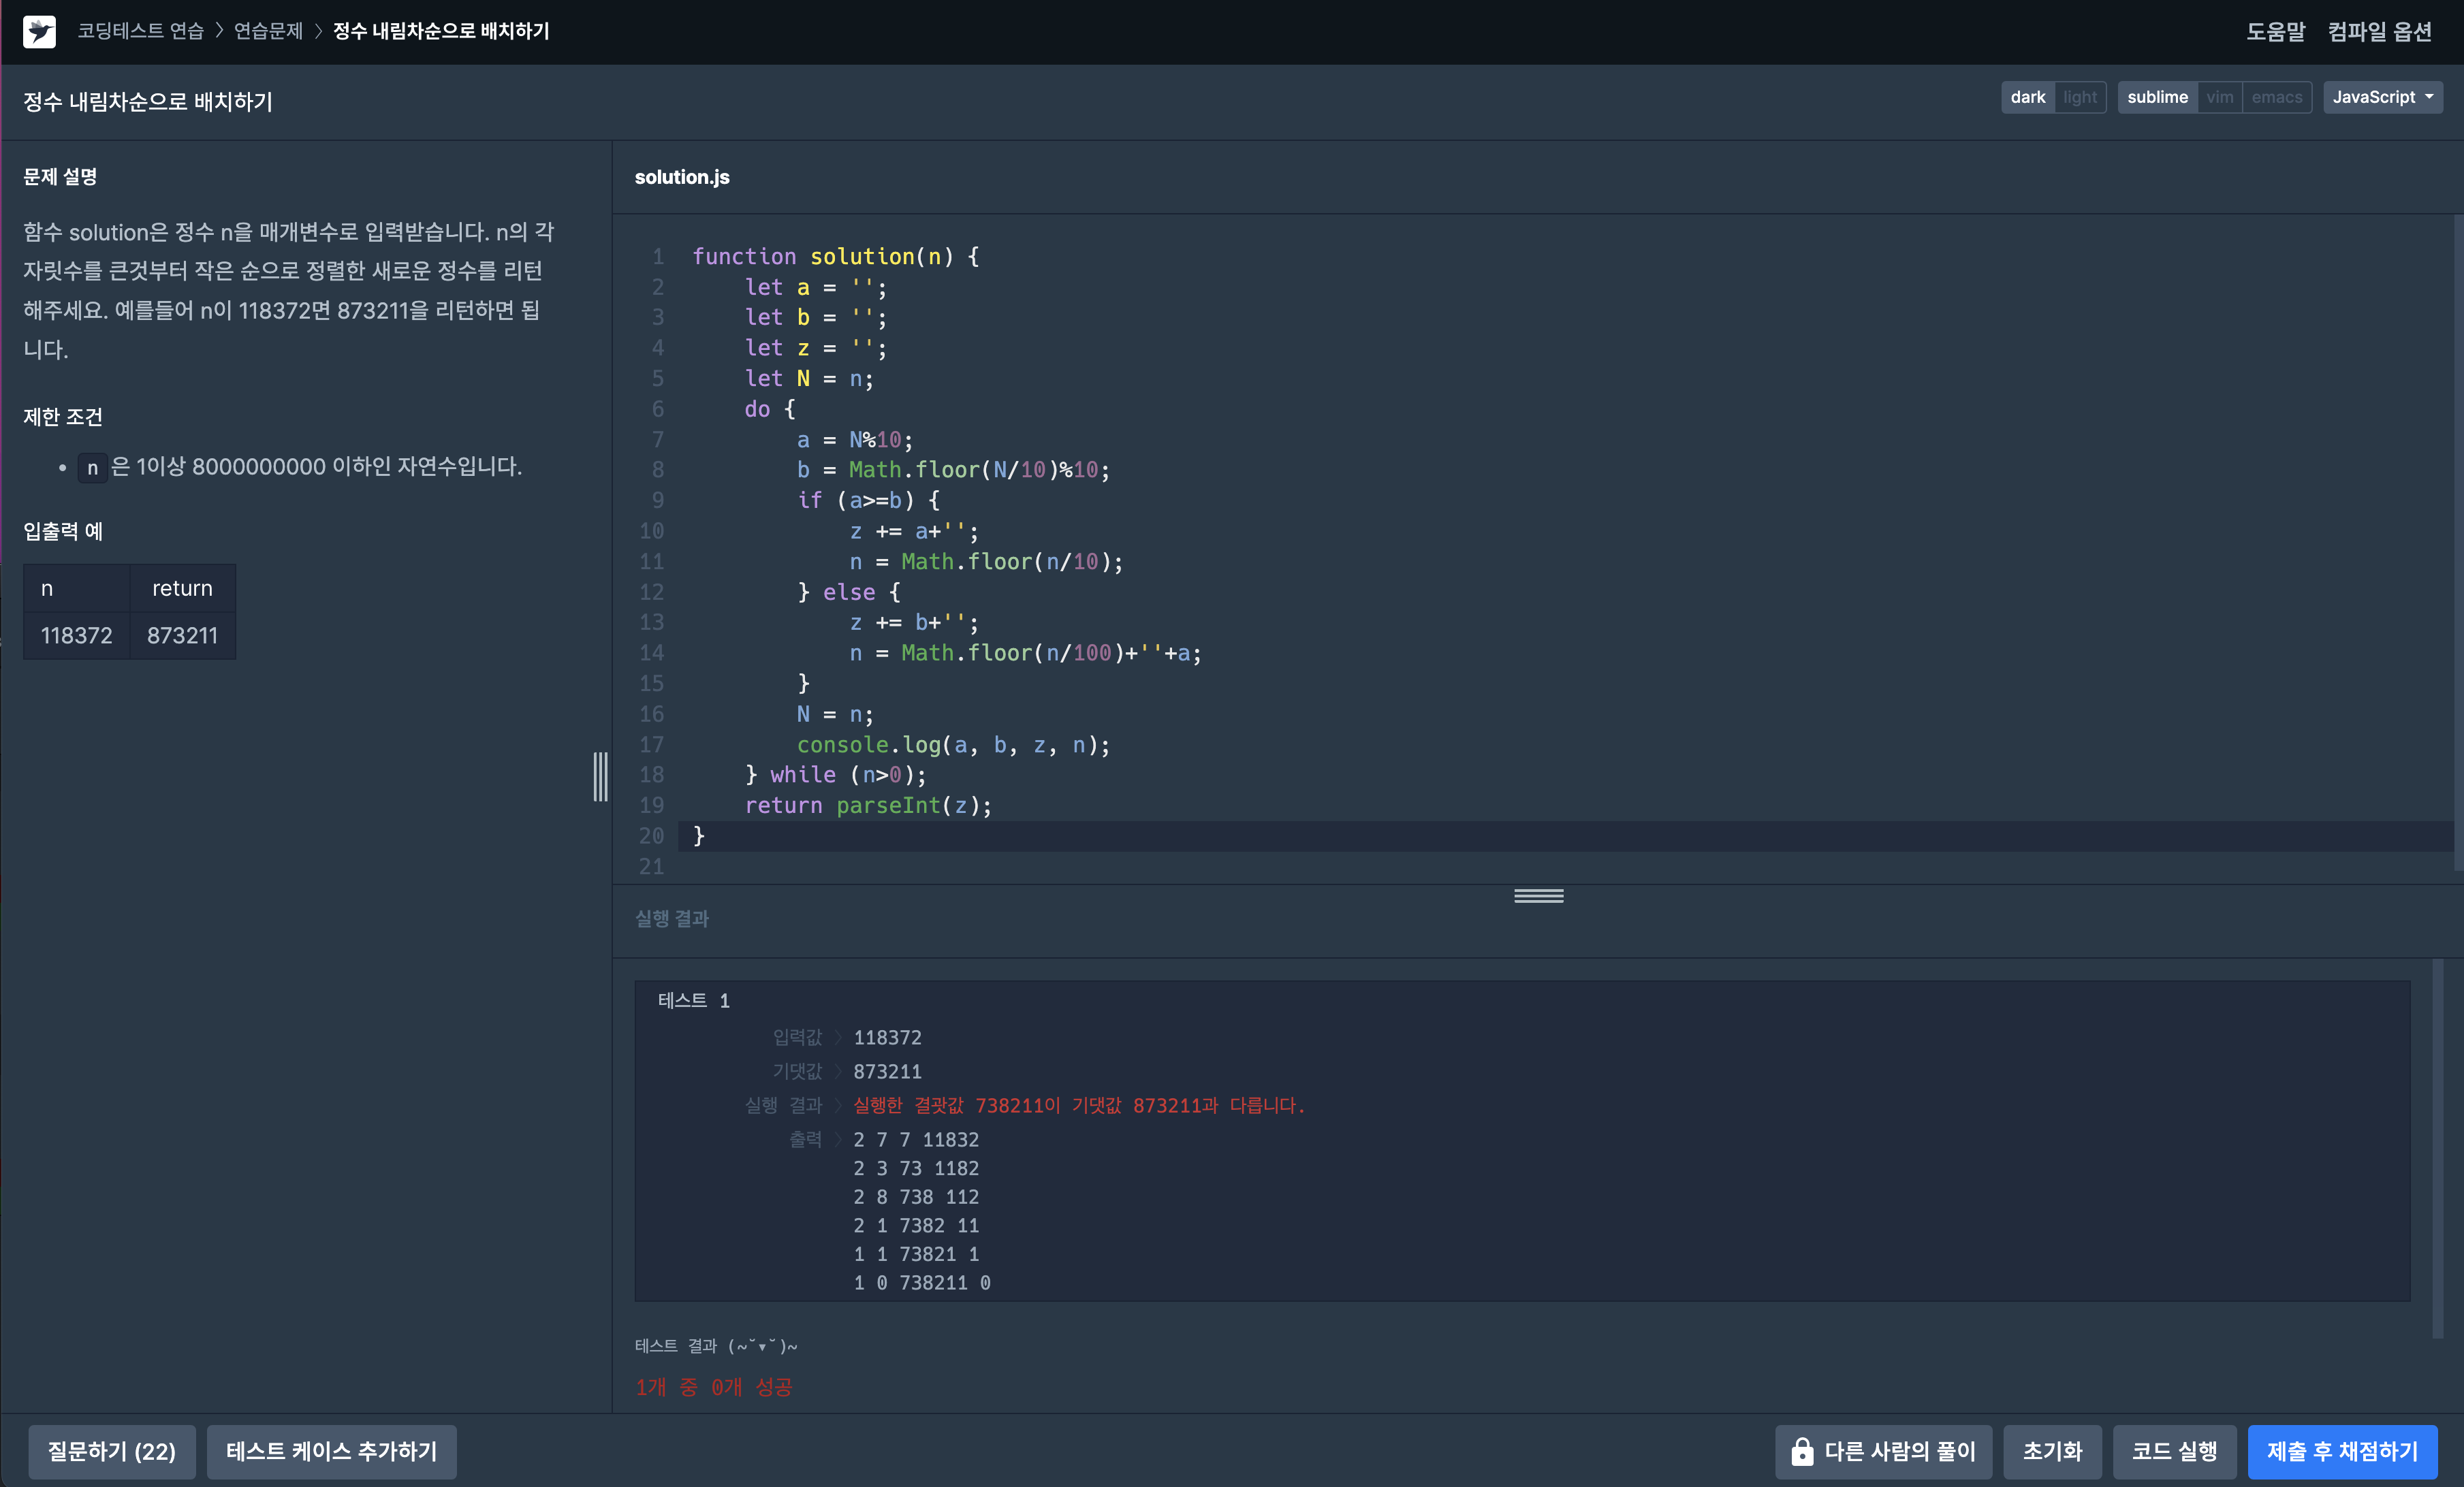The height and width of the screenshot is (1487, 2464).
Task: Click the 입력값 118372 in results
Action: point(887,1037)
